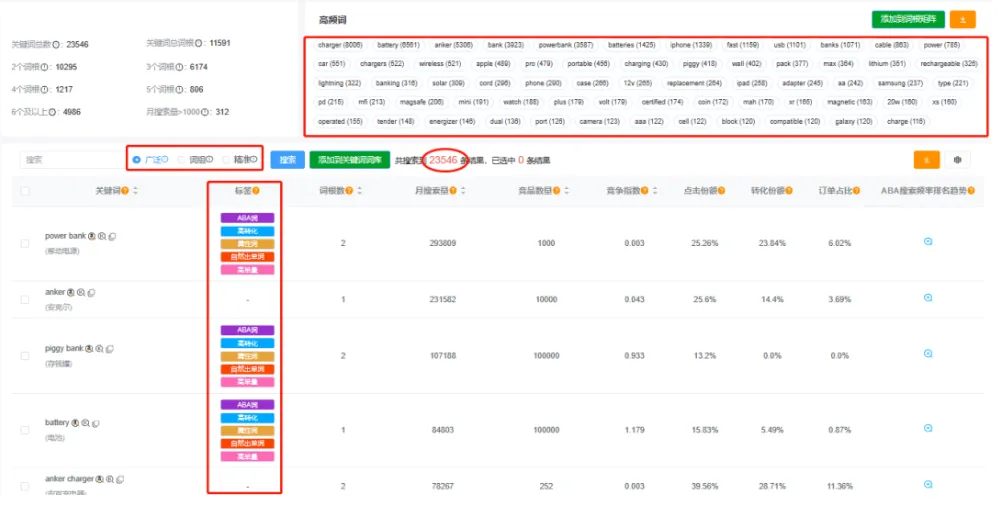Click magnifier icon beside anker keyword
Screen dimensions: 999x520
[81, 292]
